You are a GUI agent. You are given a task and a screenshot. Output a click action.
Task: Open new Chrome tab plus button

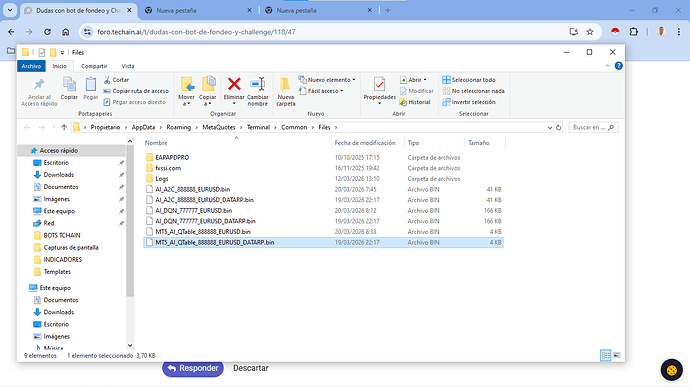388,10
